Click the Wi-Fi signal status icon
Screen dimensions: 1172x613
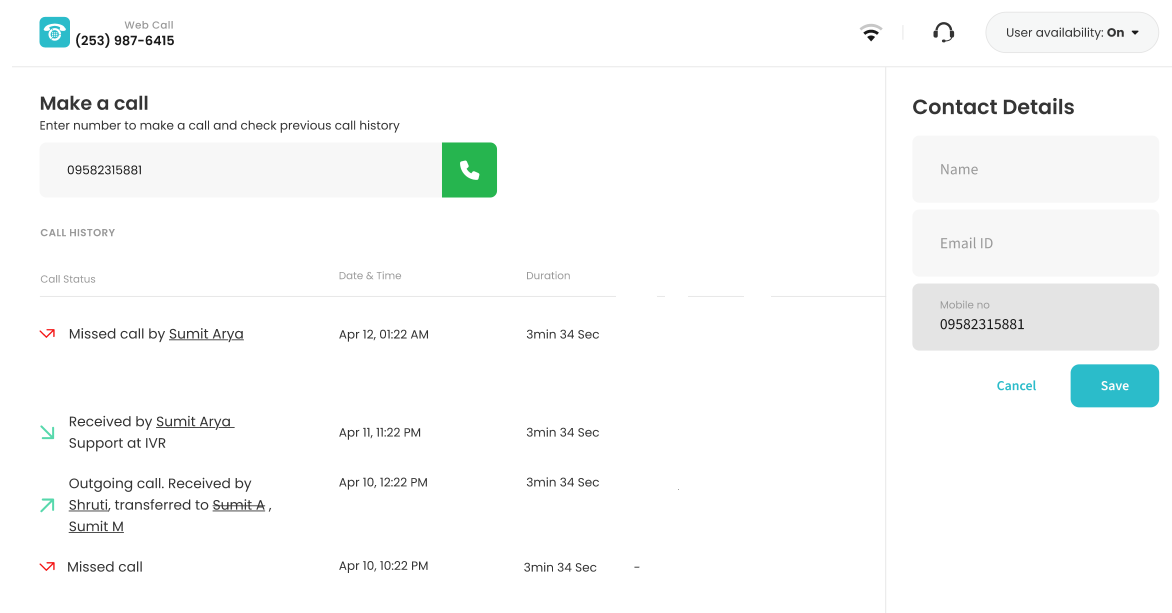[871, 33]
